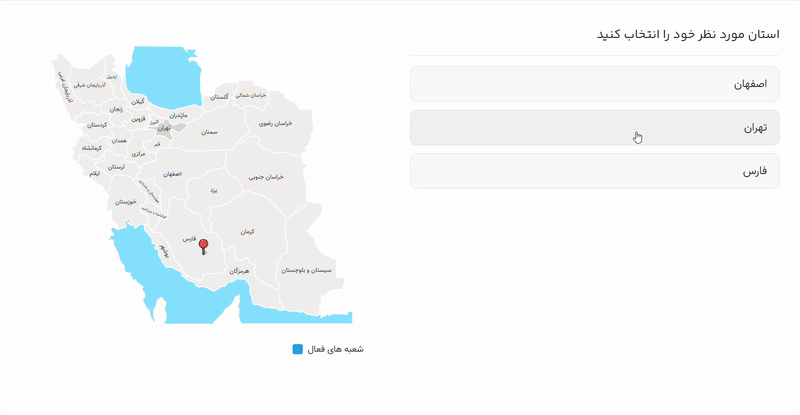Image resolution: width=800 pixels, height=415 pixels.
Task: Click خوزستان province on the map
Action: click(x=126, y=201)
